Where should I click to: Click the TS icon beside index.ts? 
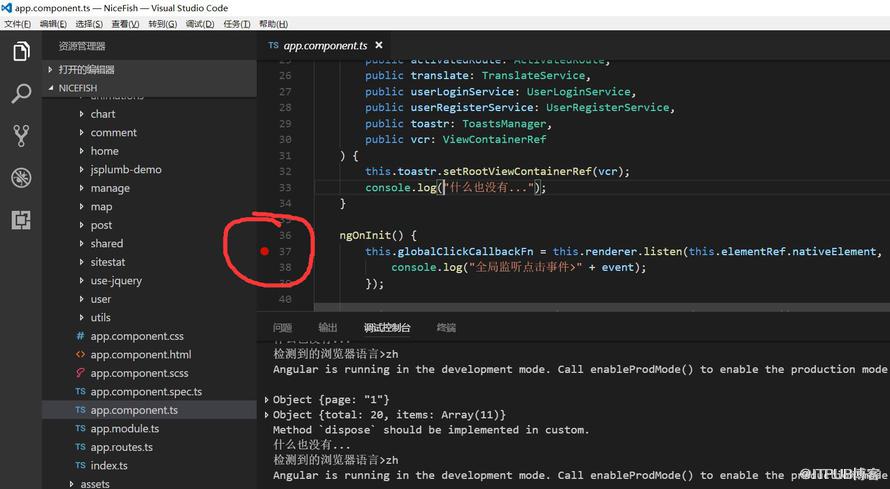click(81, 465)
